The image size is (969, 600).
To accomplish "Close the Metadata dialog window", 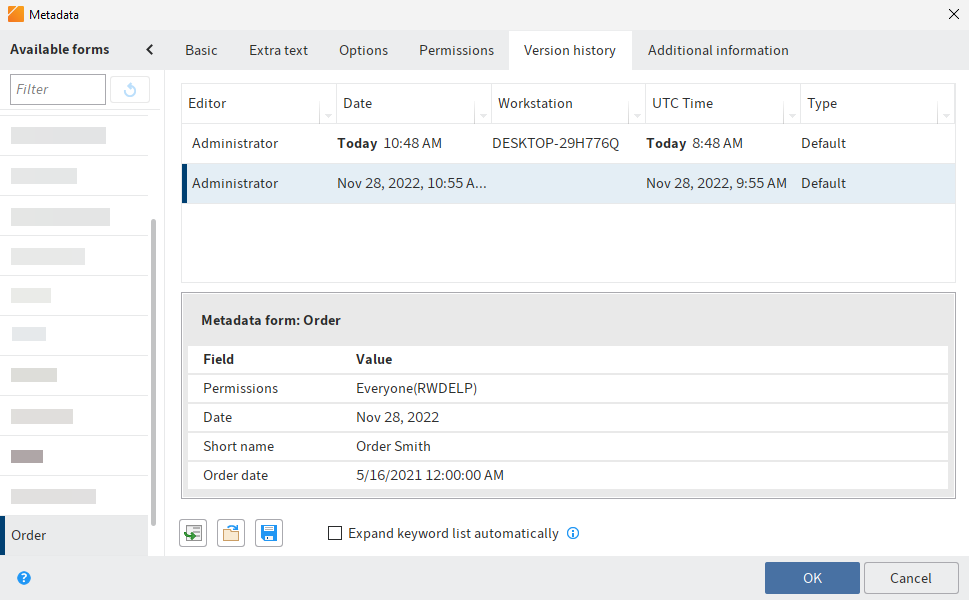I will (x=952, y=14).
